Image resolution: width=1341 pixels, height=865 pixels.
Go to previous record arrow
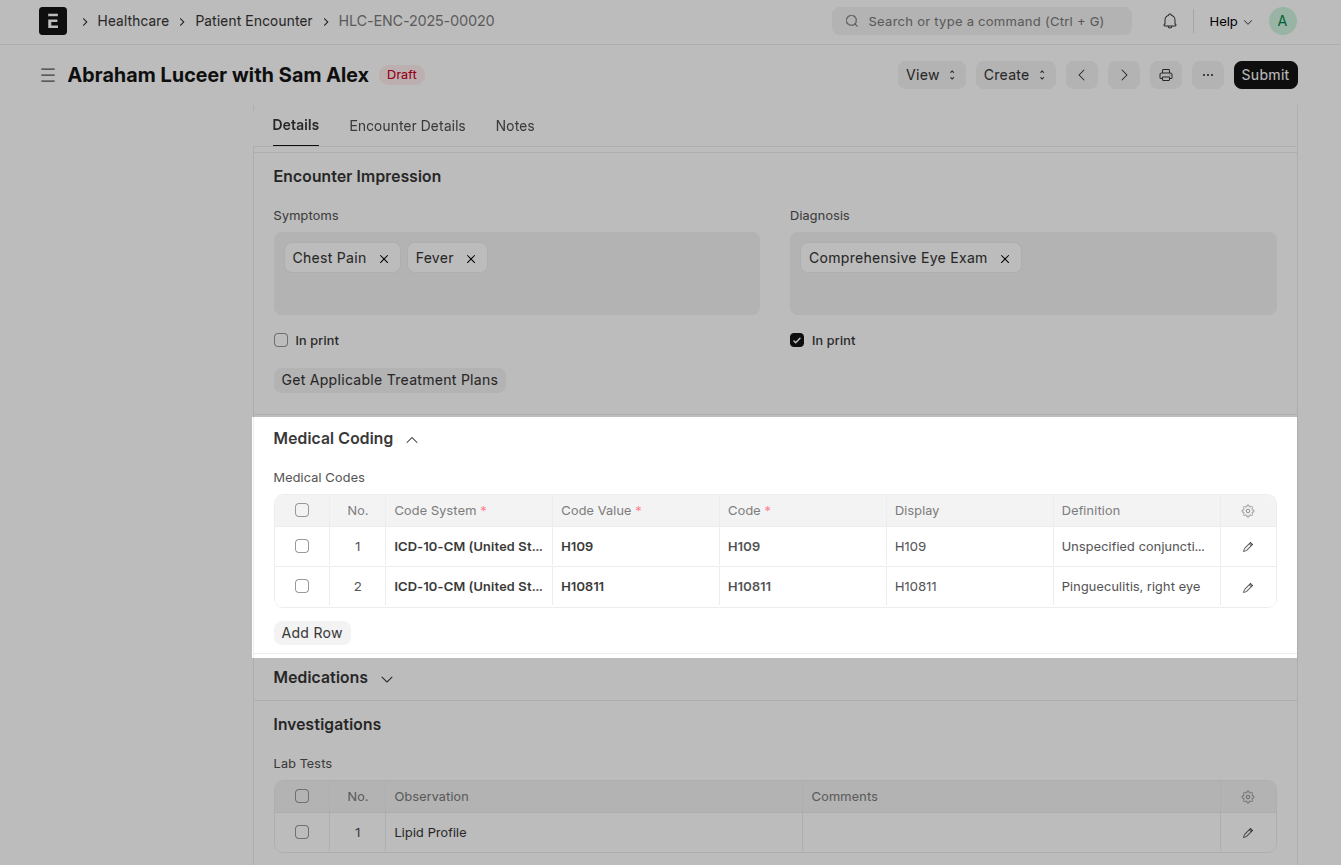(x=1082, y=75)
